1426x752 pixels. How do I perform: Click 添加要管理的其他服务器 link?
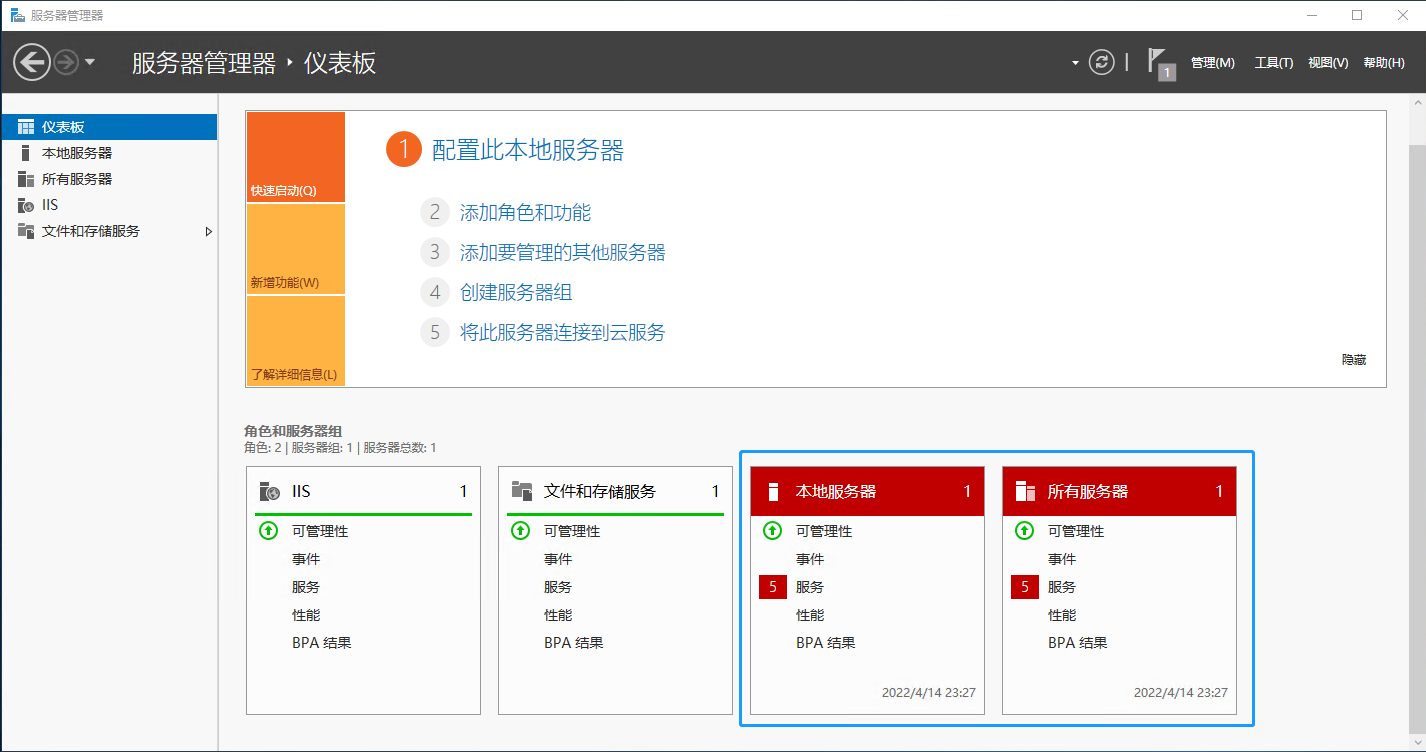click(x=562, y=252)
